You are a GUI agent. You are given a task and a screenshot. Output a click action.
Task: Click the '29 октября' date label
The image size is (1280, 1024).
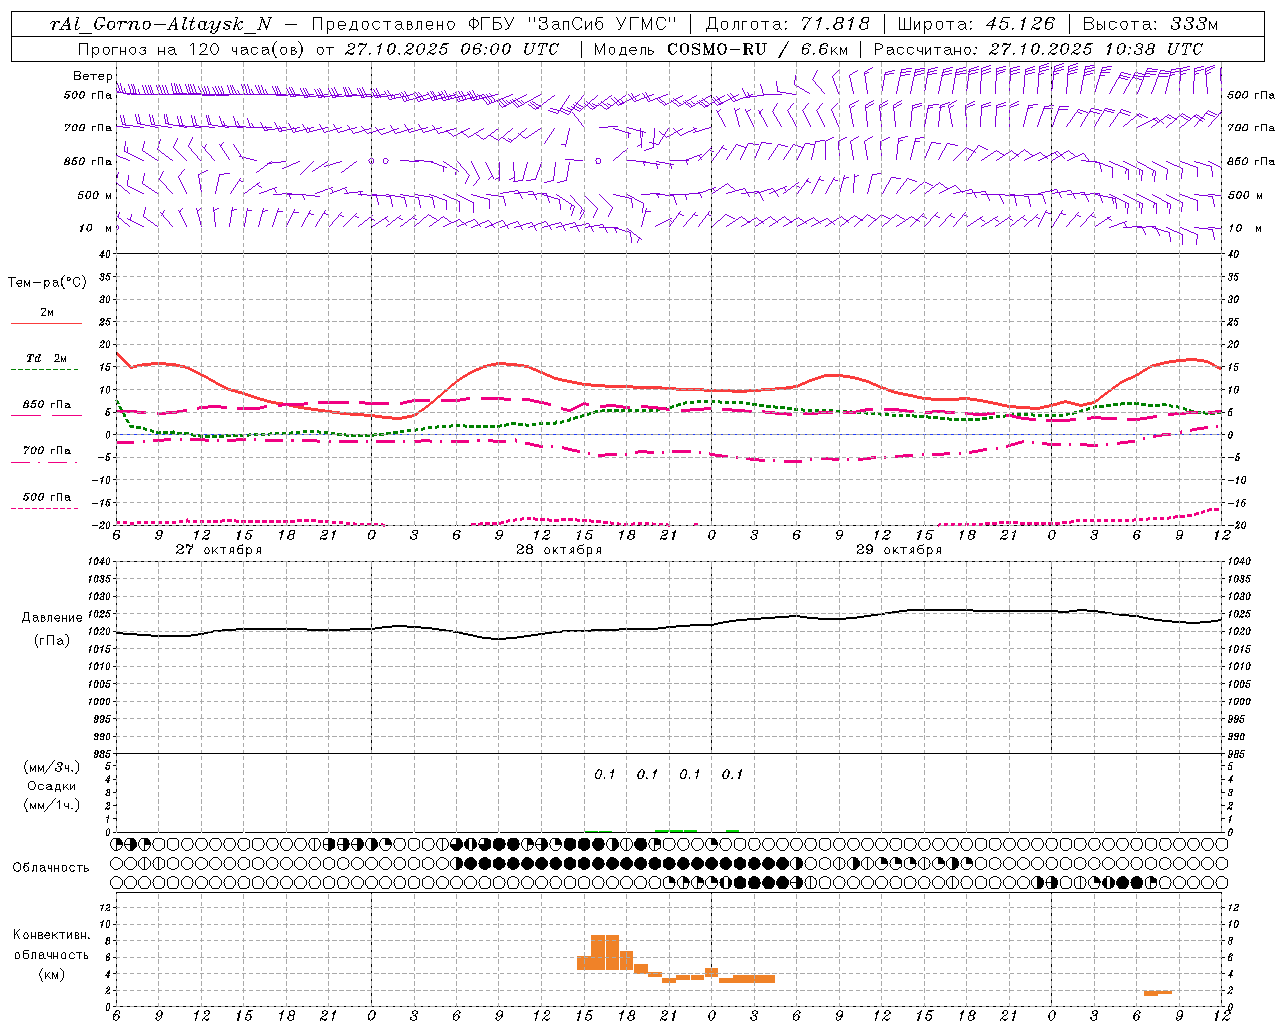click(899, 550)
